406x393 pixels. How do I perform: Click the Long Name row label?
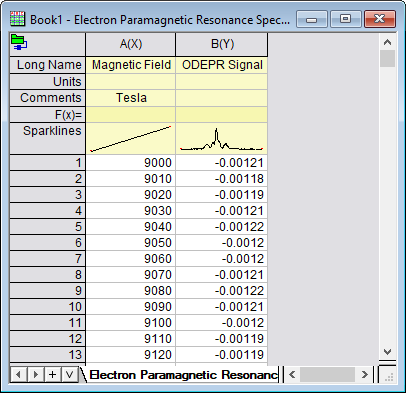pyautogui.click(x=47, y=65)
